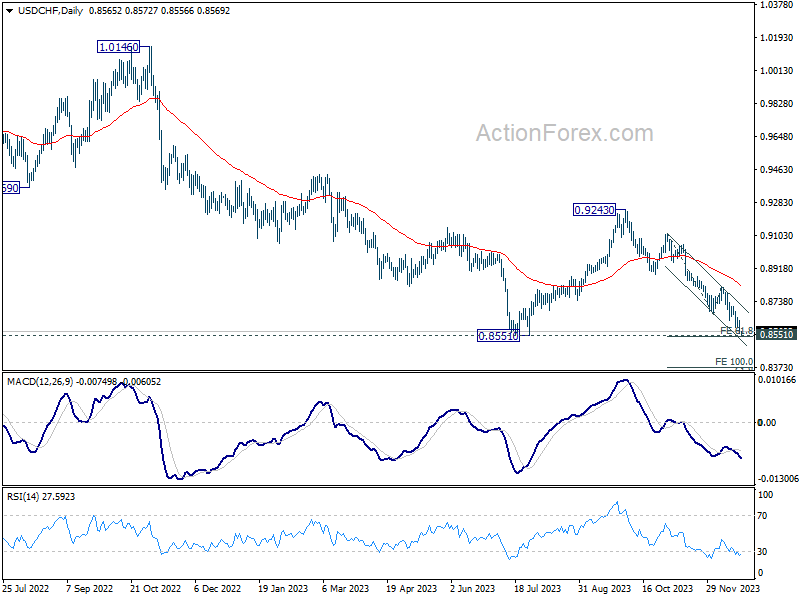Click the 6 Mar 2023 date label
Screen dimensions: 800x600
pos(345,588)
